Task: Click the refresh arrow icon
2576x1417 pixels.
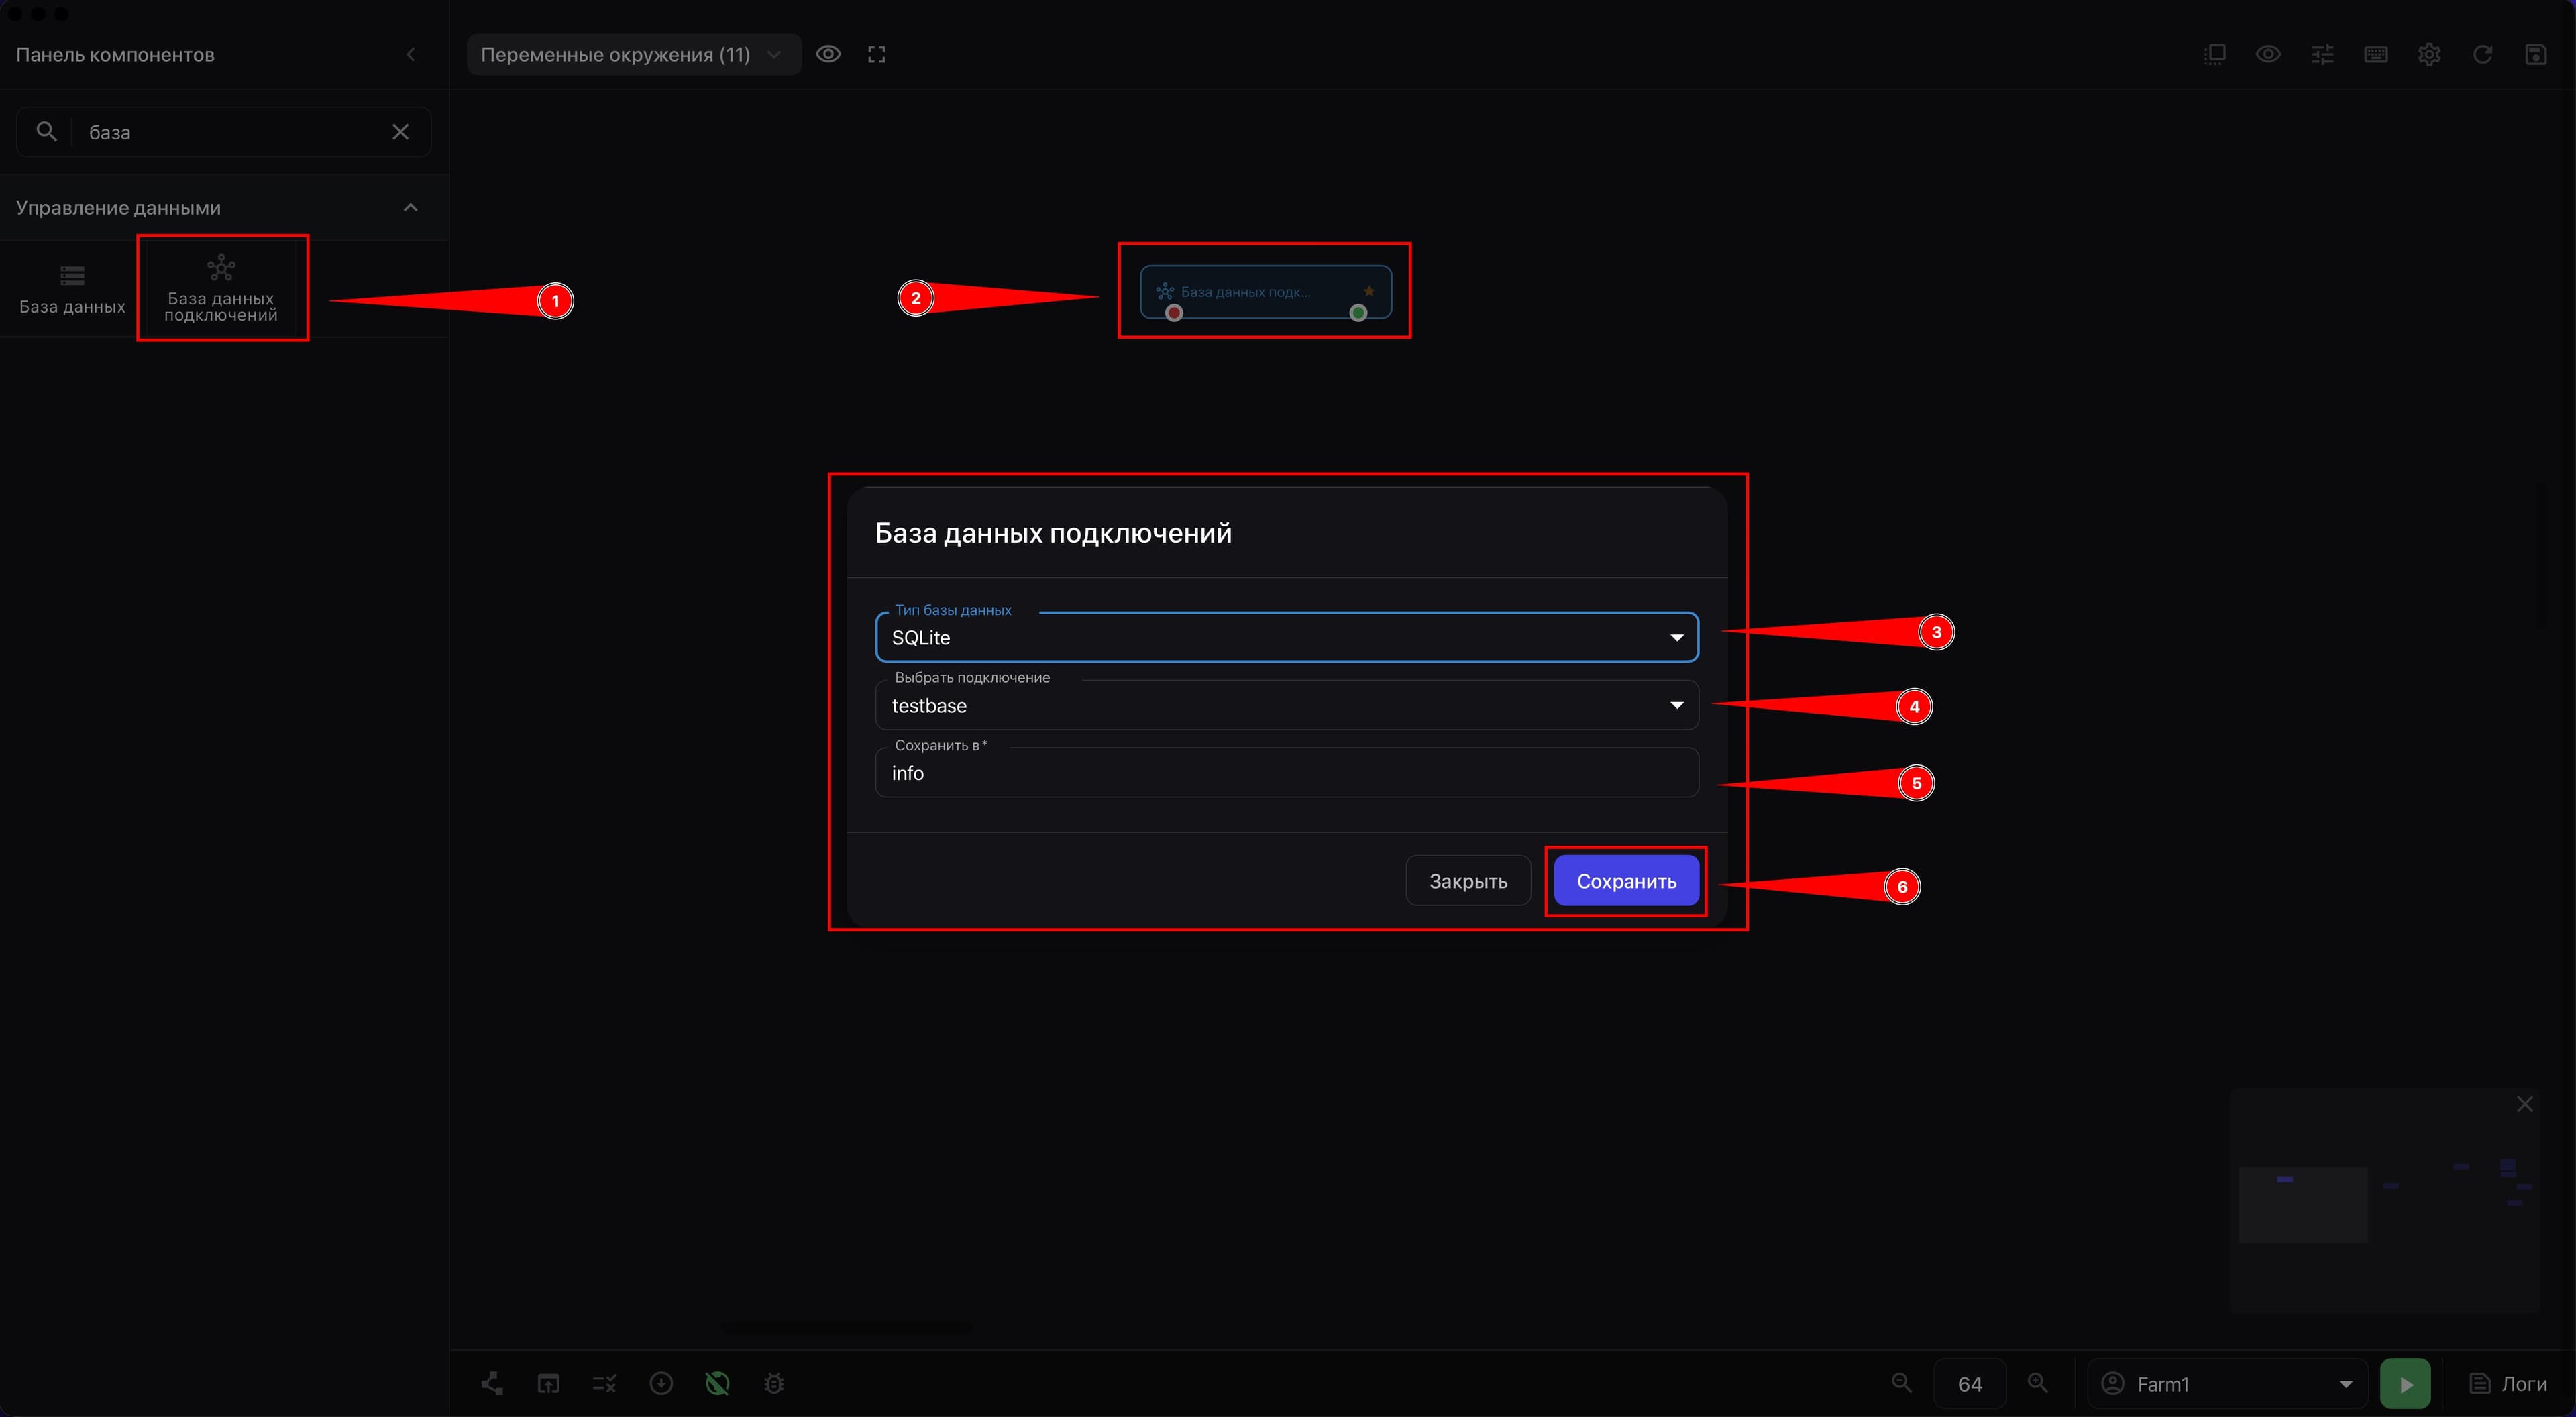Action: pyautogui.click(x=2482, y=54)
